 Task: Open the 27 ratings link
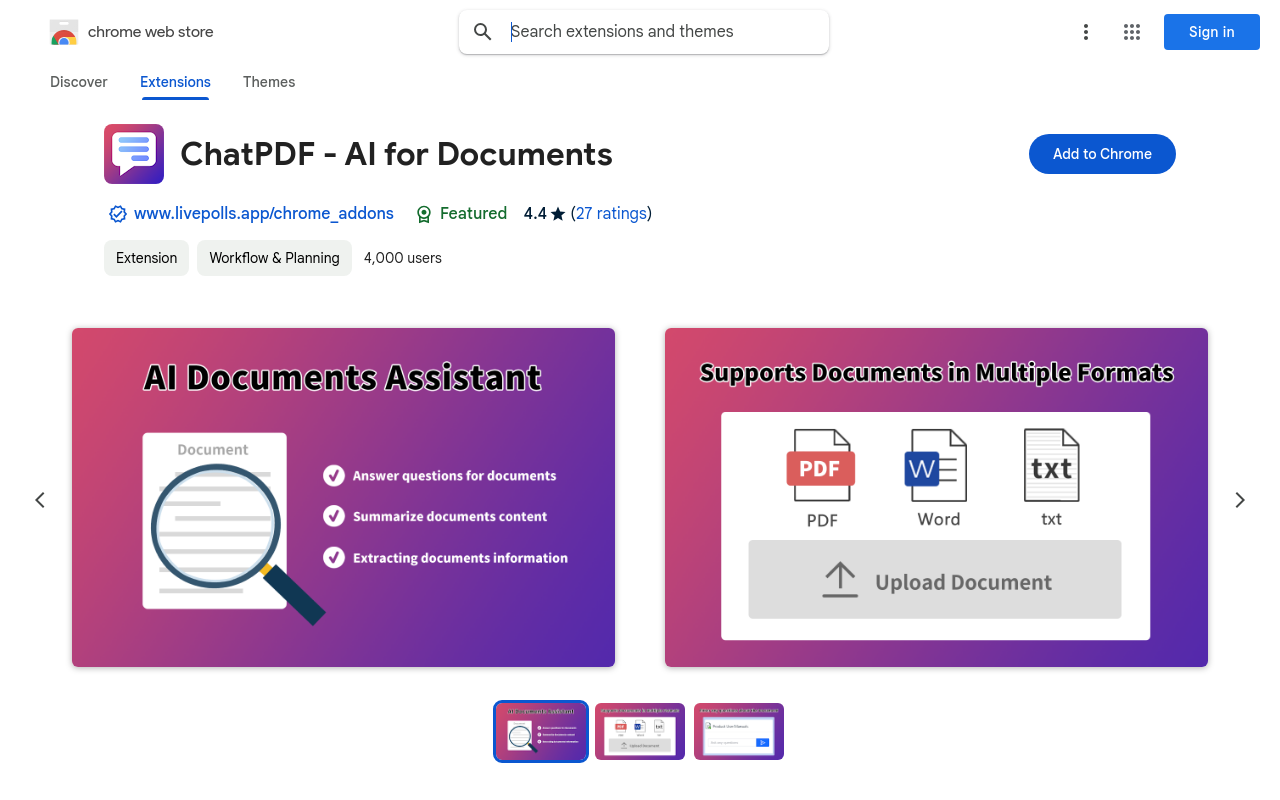611,214
